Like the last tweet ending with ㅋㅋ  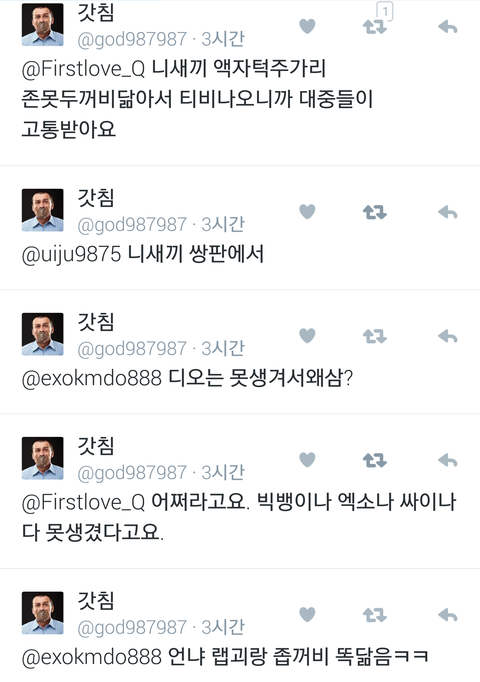[x=307, y=614]
